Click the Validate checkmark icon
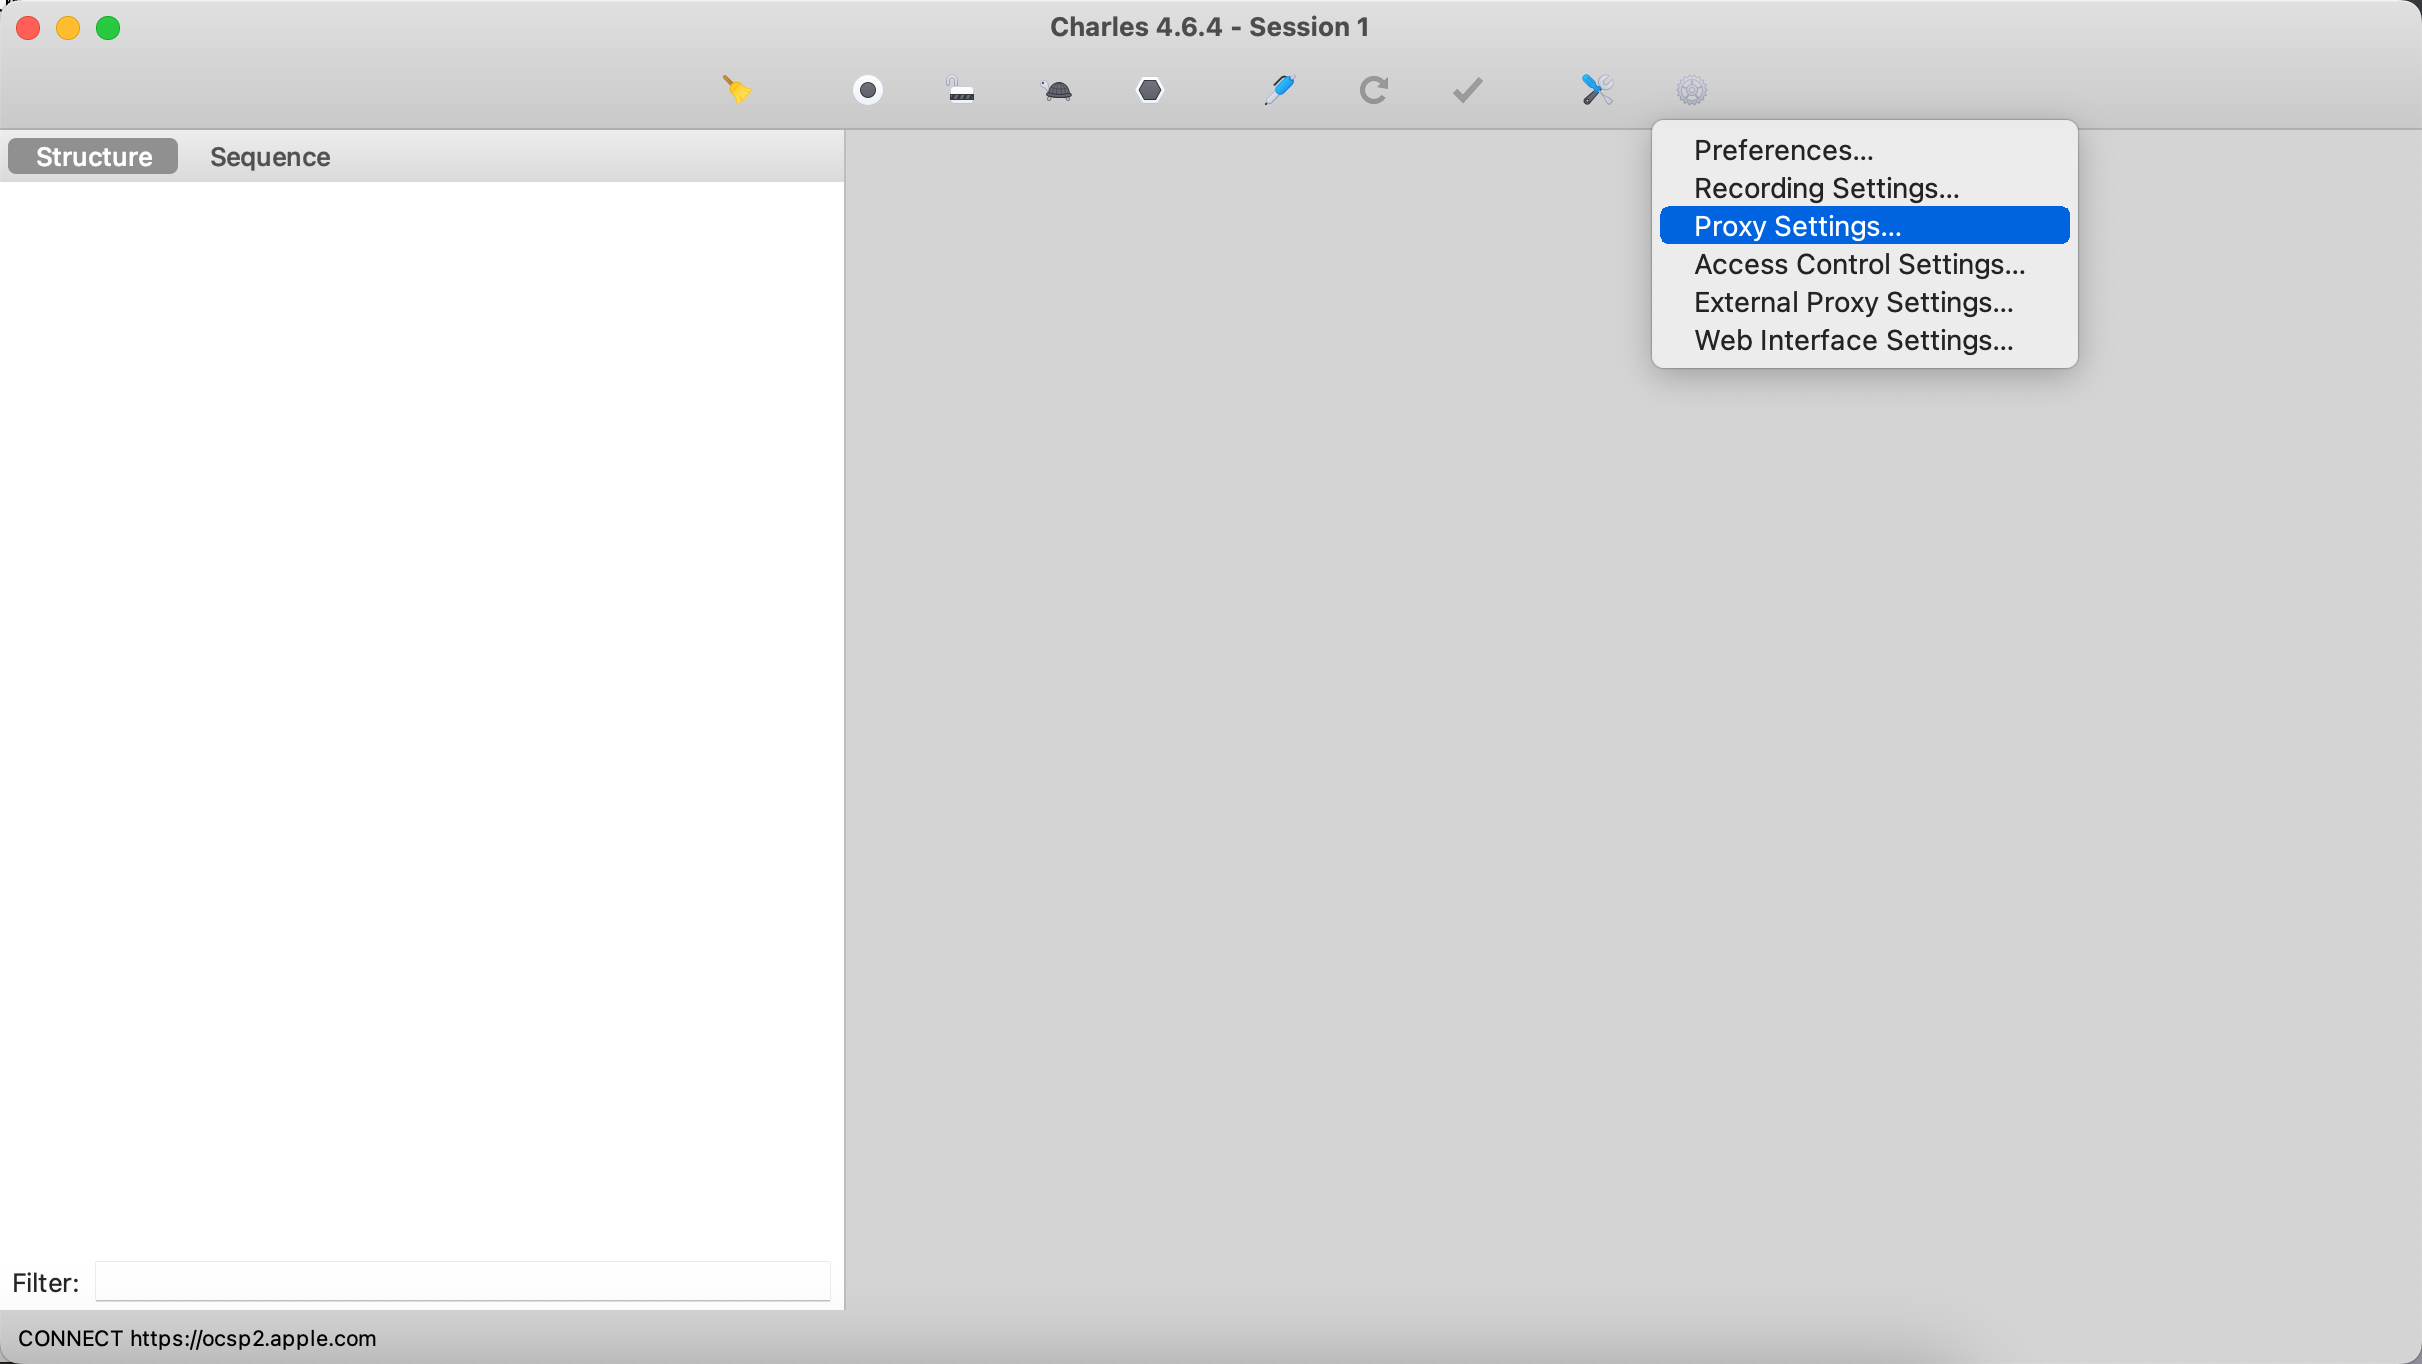 [1467, 90]
